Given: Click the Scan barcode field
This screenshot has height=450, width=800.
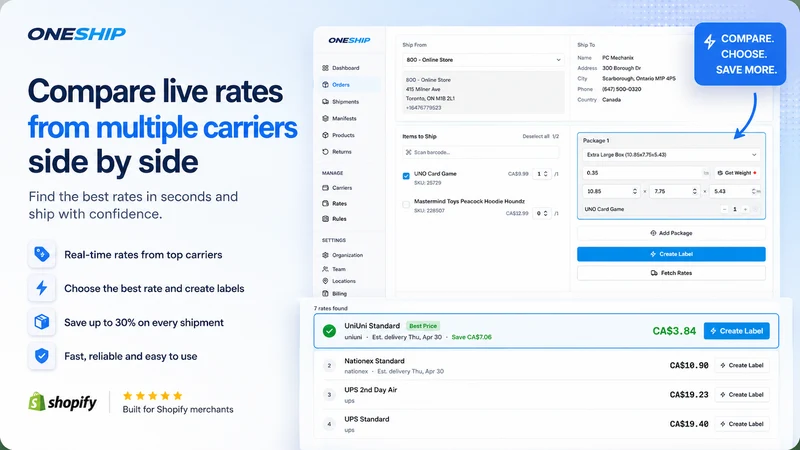Looking at the screenshot, I should click(x=480, y=152).
